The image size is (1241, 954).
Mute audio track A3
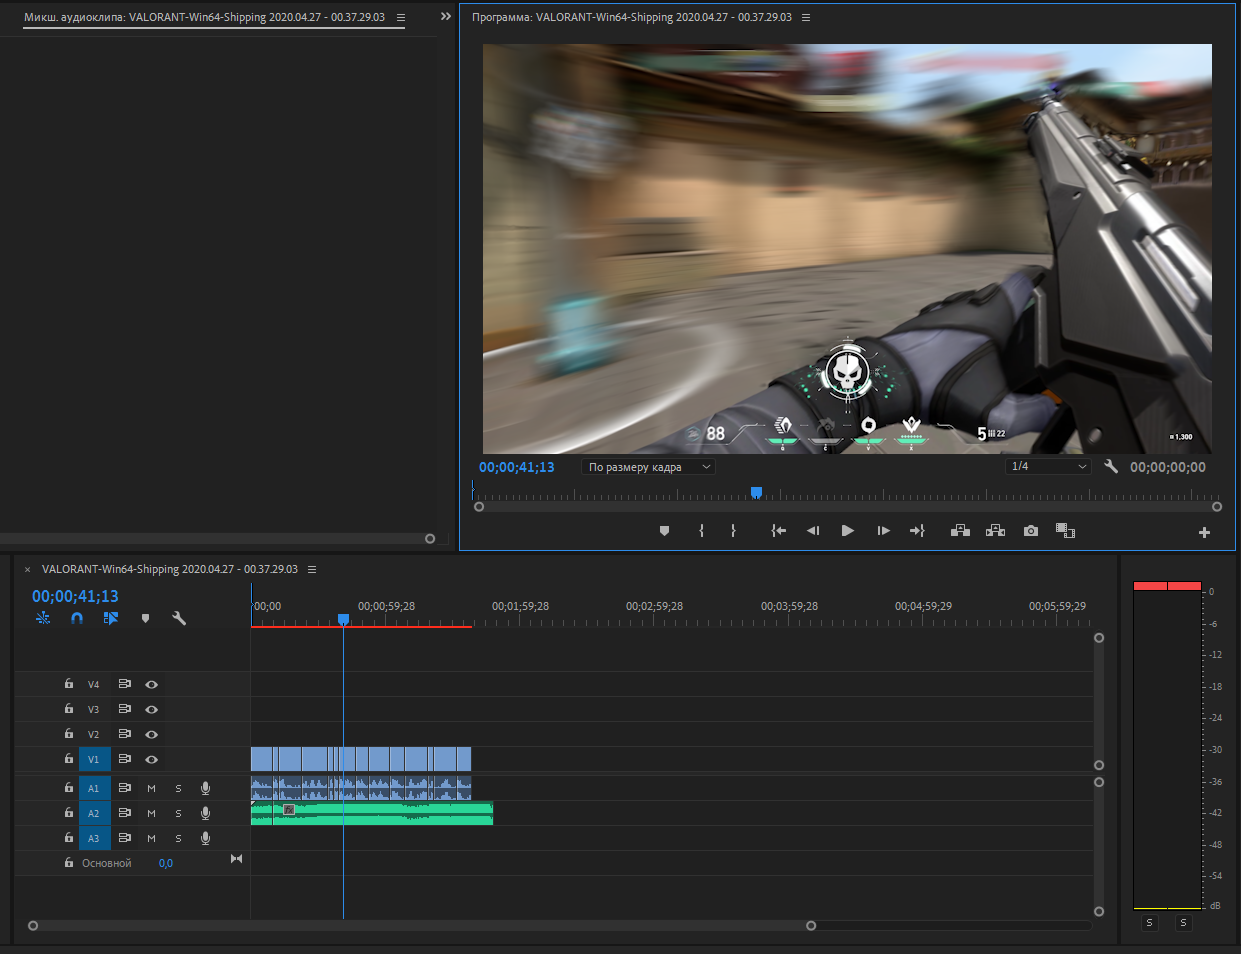[152, 838]
